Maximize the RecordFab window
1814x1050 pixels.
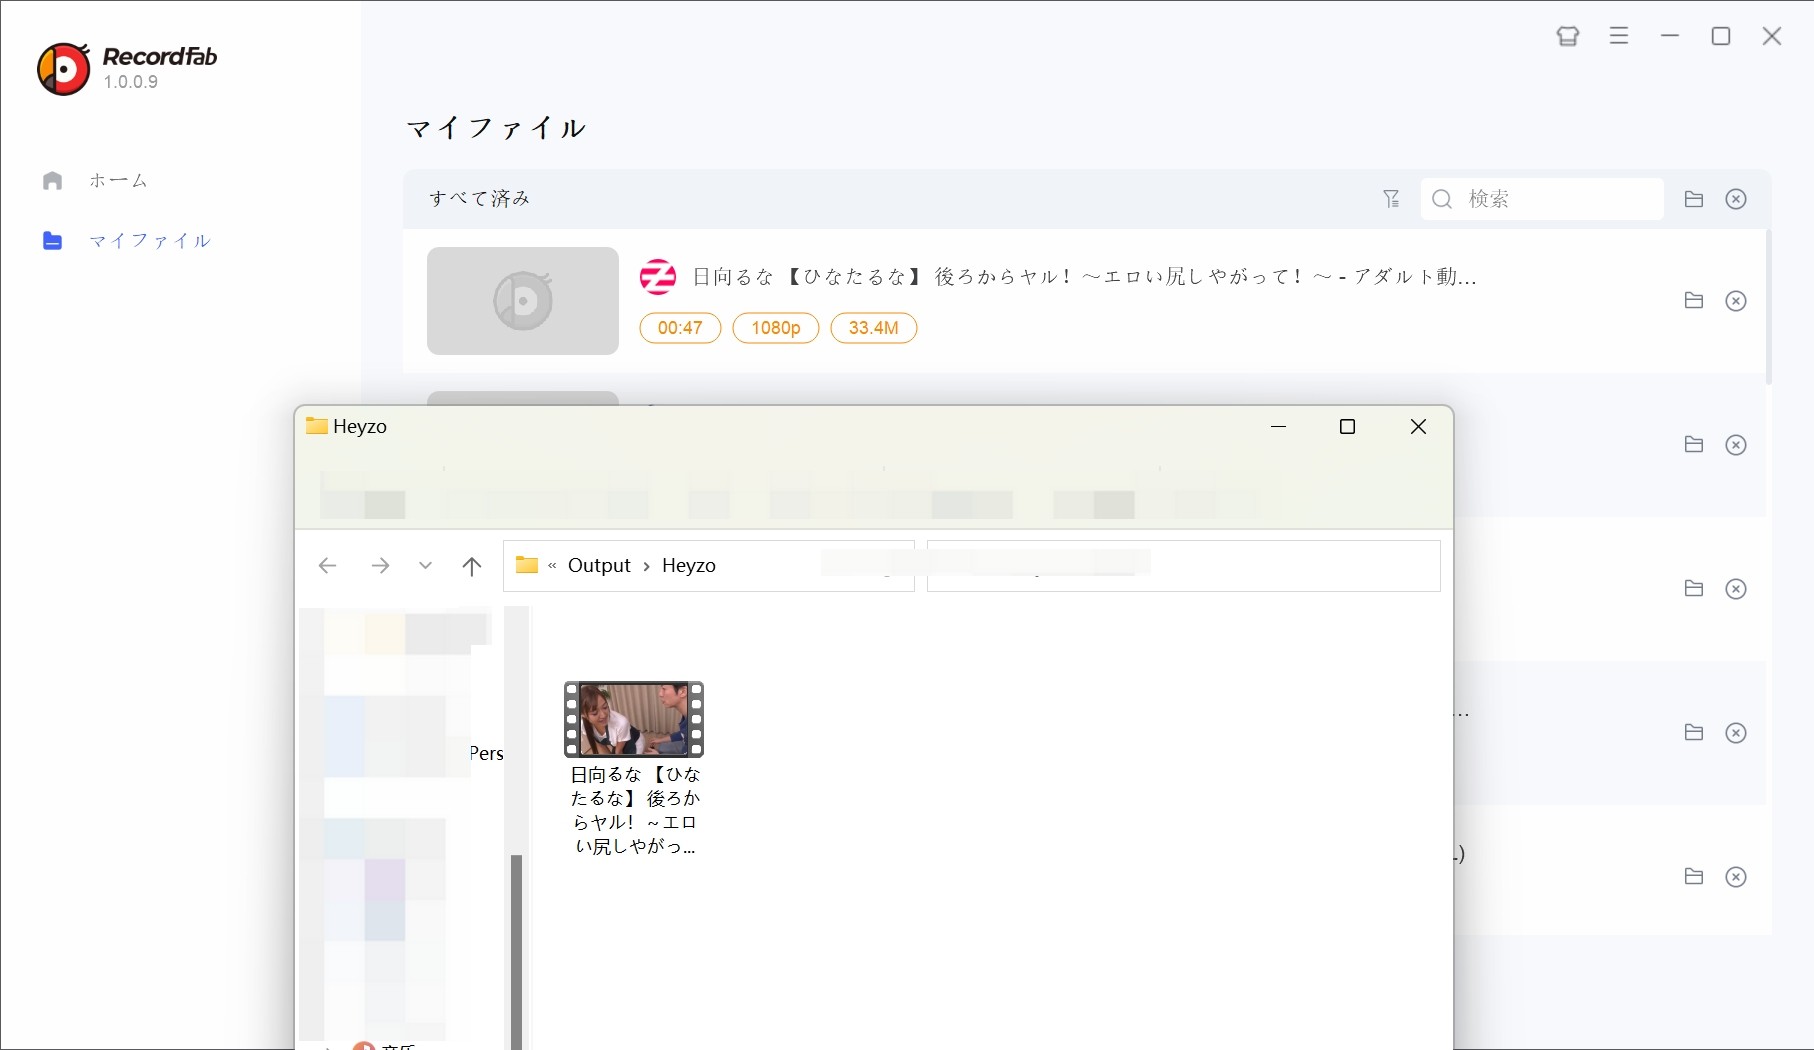coord(1721,36)
